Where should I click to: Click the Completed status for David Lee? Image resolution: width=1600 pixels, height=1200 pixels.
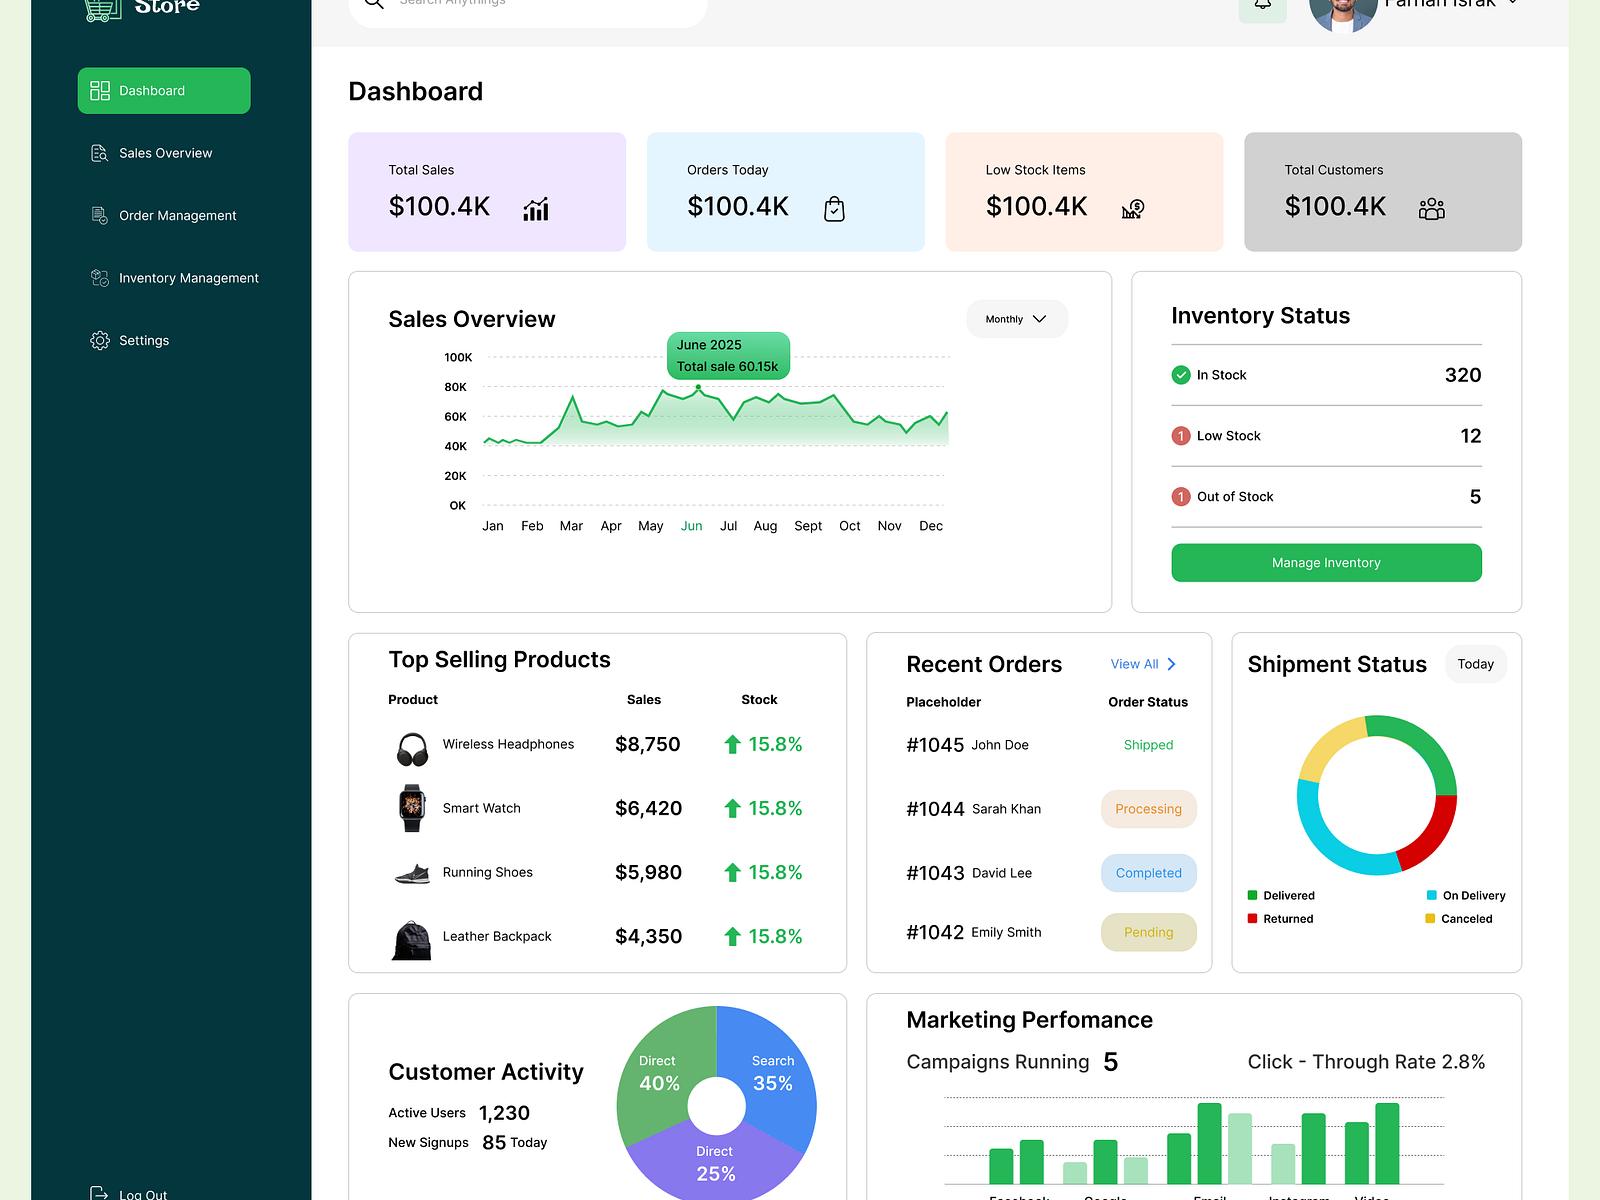[1148, 873]
